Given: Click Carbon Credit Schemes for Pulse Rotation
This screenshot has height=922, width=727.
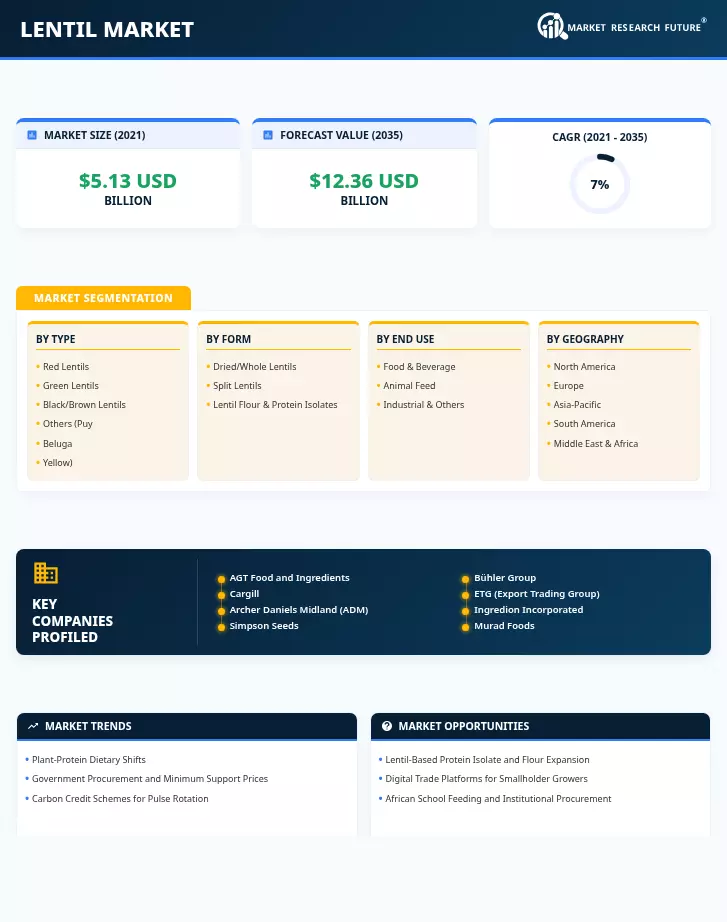Looking at the screenshot, I should pos(120,799).
